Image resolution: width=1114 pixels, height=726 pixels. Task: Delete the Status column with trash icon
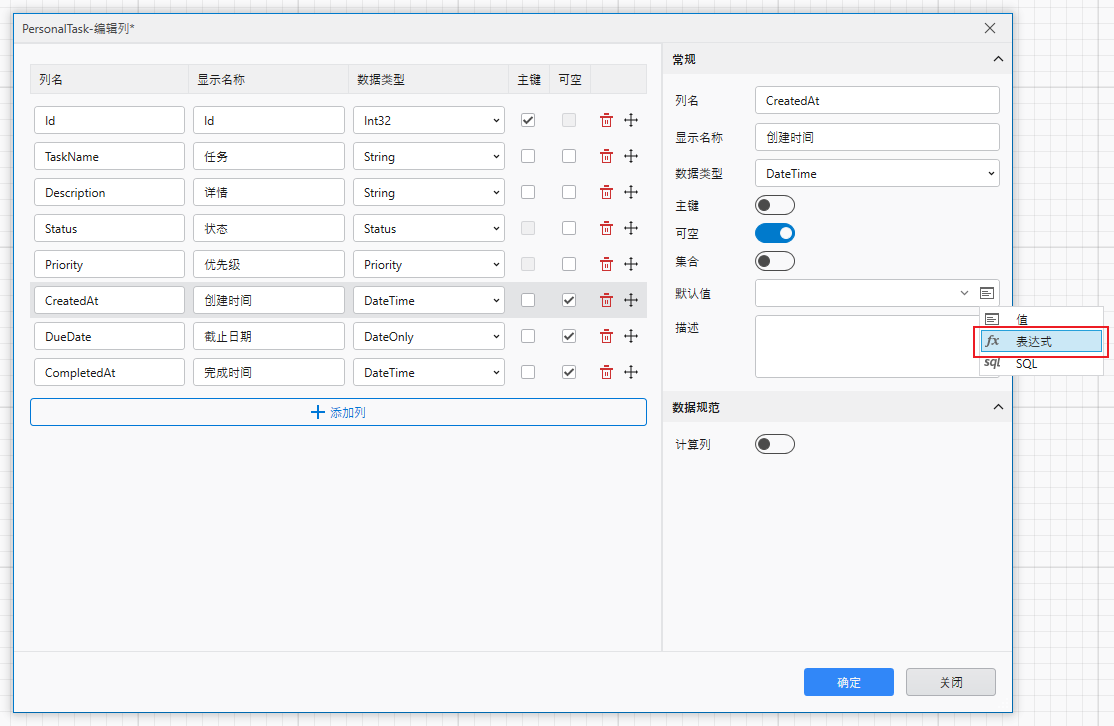coord(606,228)
